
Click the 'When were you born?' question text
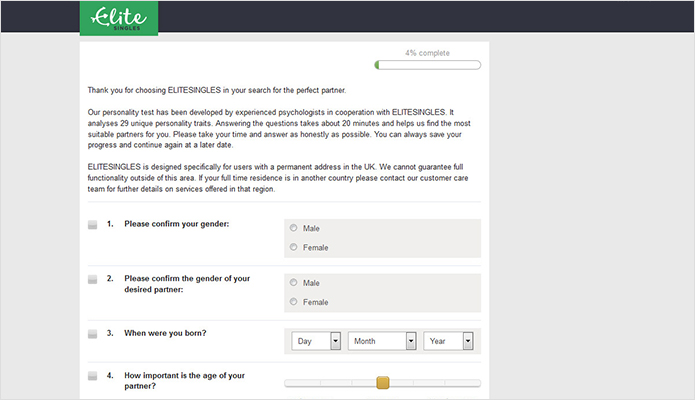[x=165, y=333]
